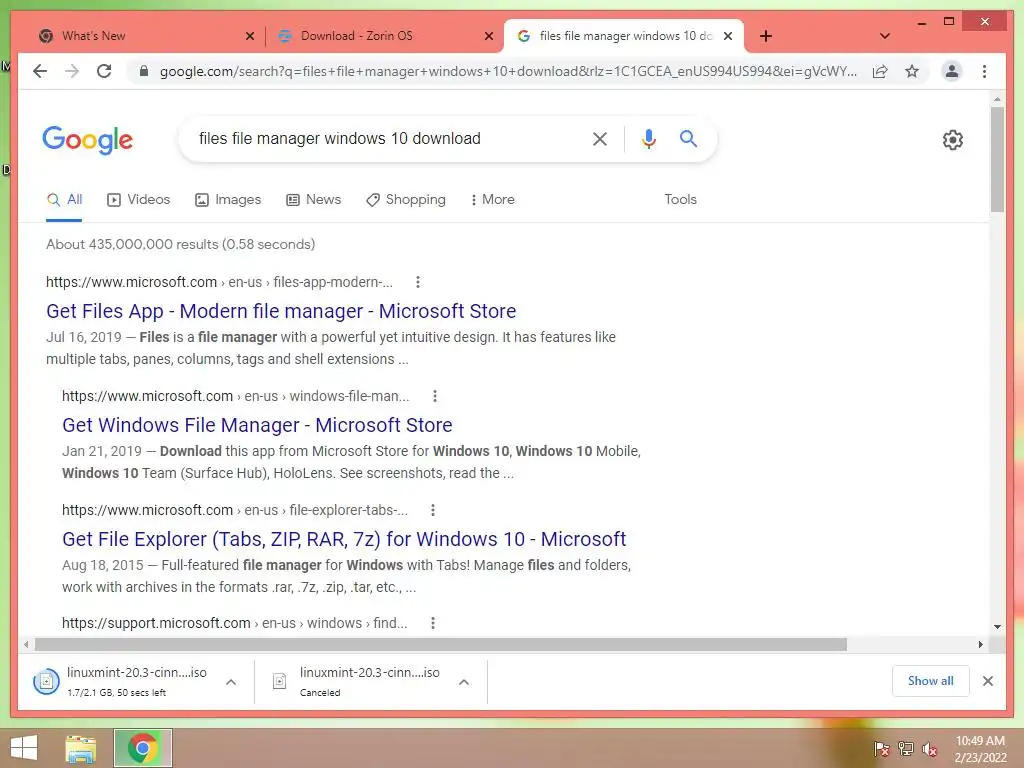Open Get File Explorer Tabs ZIP link

click(x=344, y=539)
